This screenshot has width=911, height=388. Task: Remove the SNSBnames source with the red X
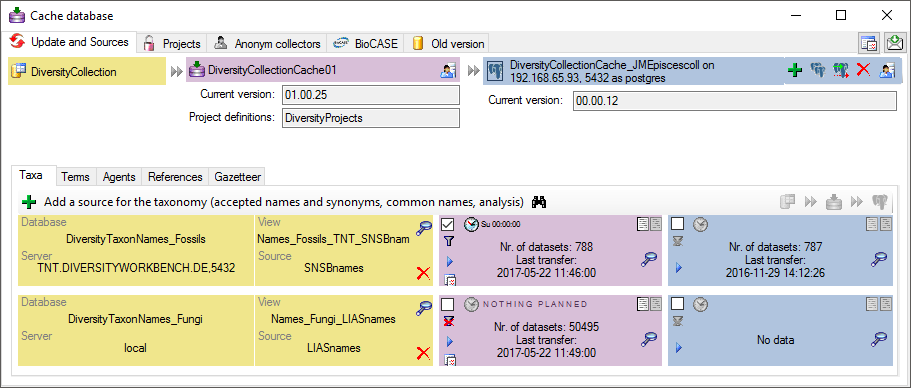[x=424, y=273]
